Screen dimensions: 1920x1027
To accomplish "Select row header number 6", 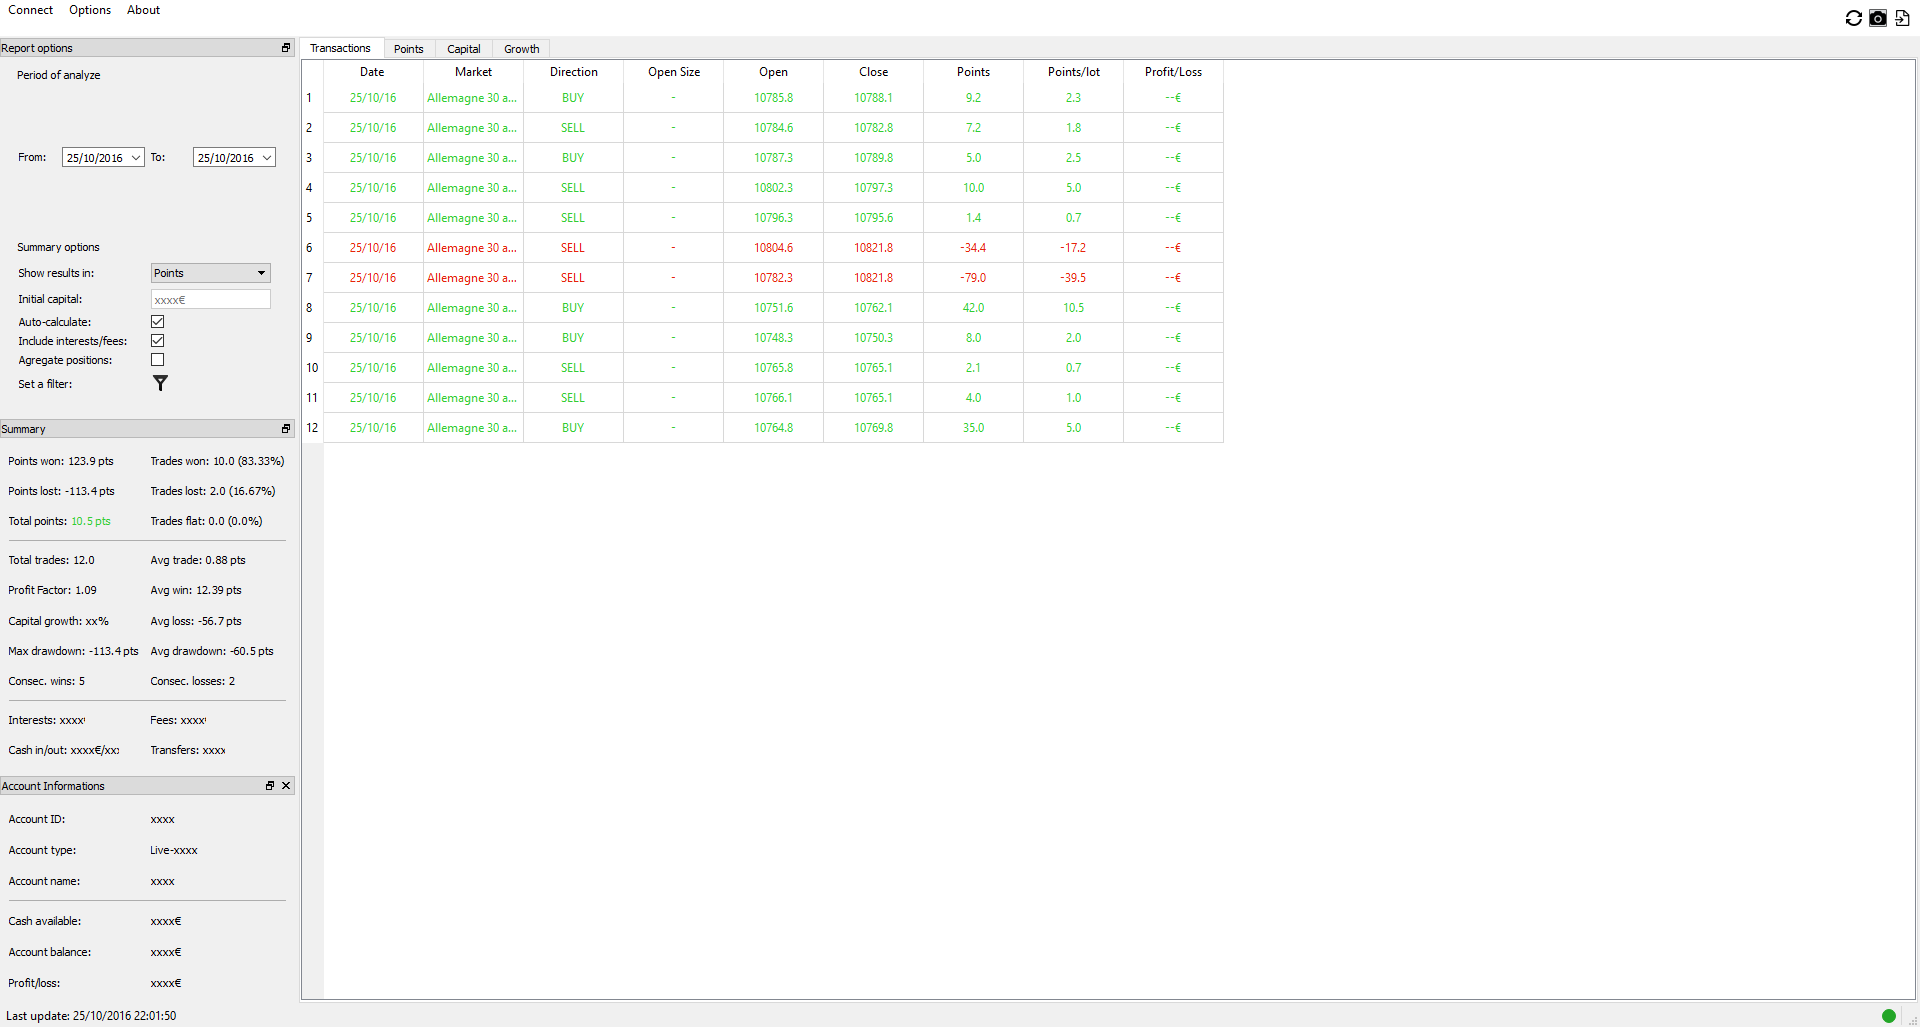I will tap(312, 248).
